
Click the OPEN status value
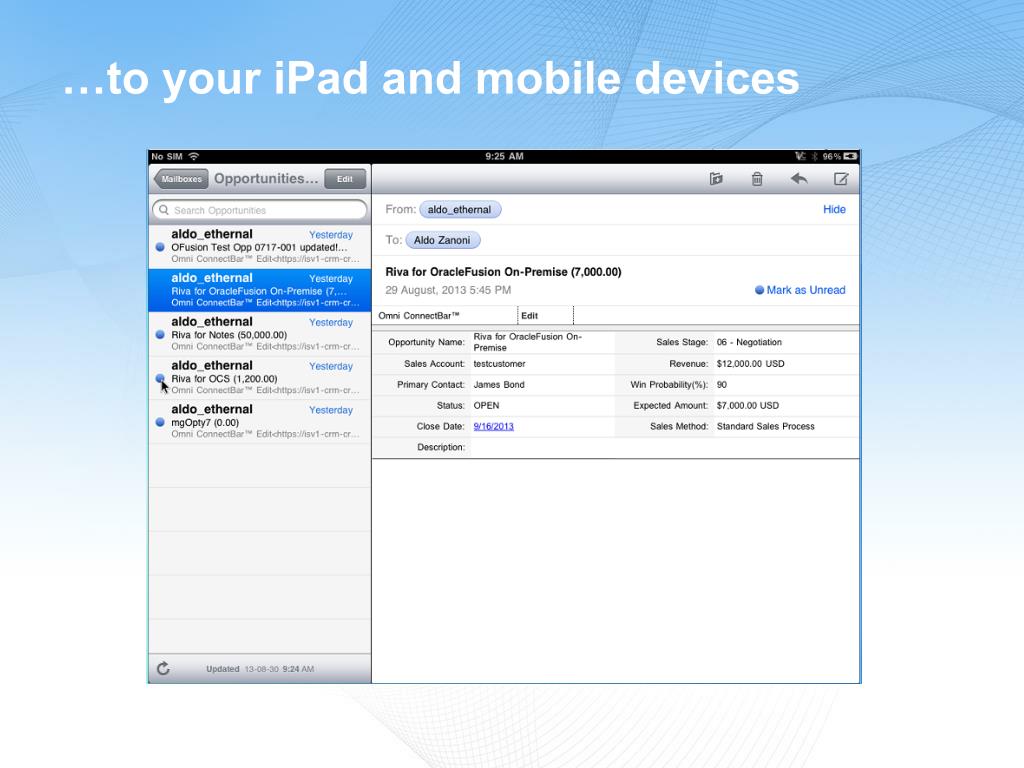pos(487,406)
